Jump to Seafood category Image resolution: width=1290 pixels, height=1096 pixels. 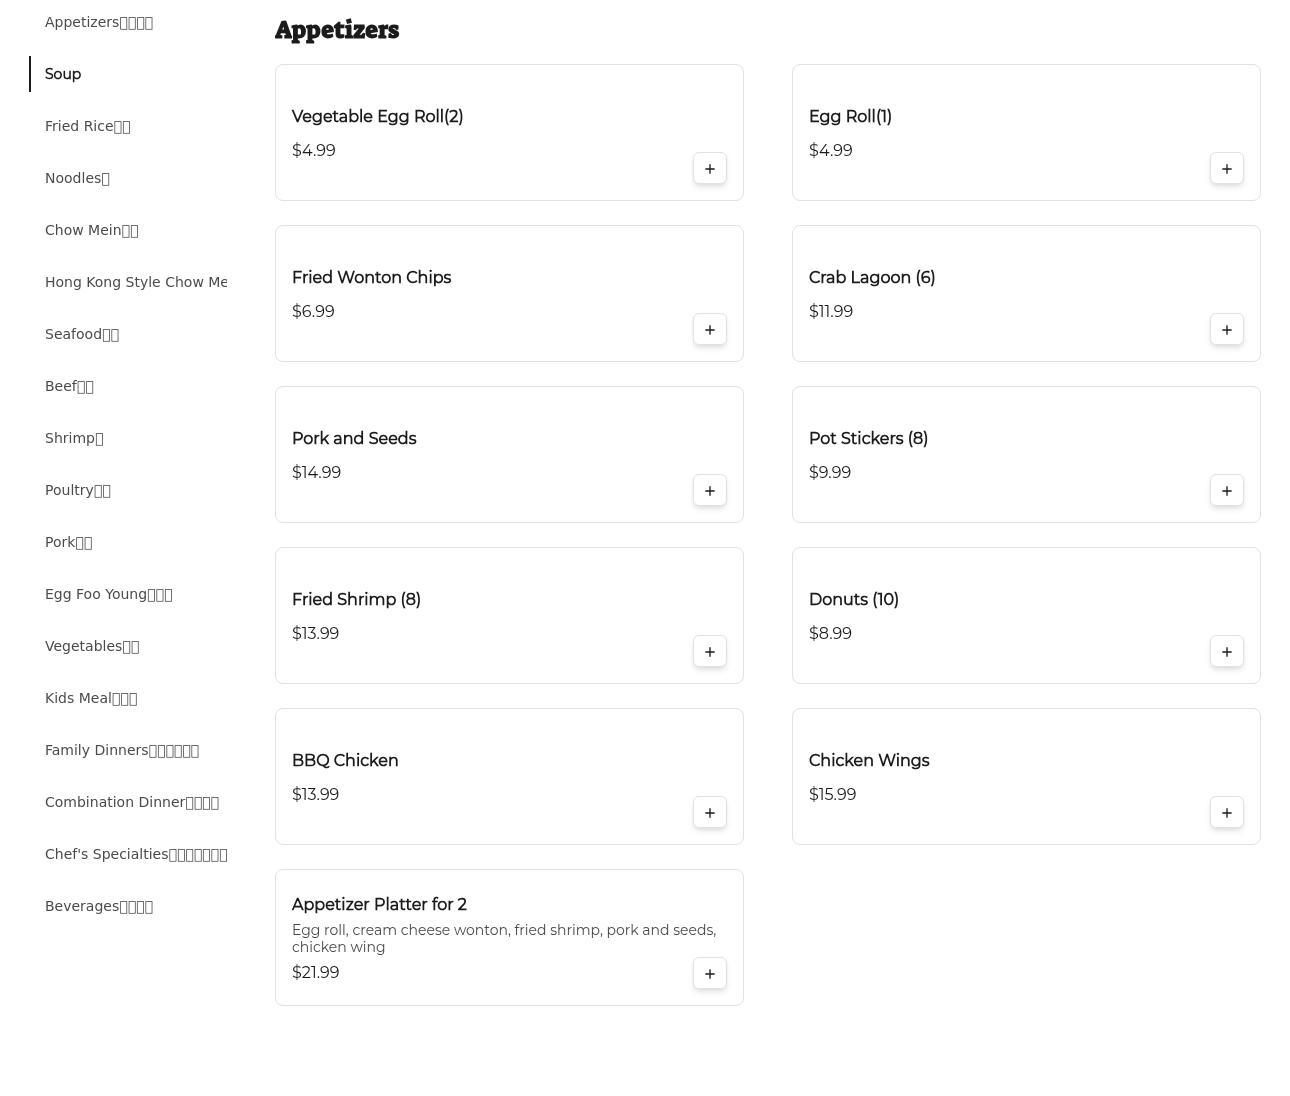81,334
